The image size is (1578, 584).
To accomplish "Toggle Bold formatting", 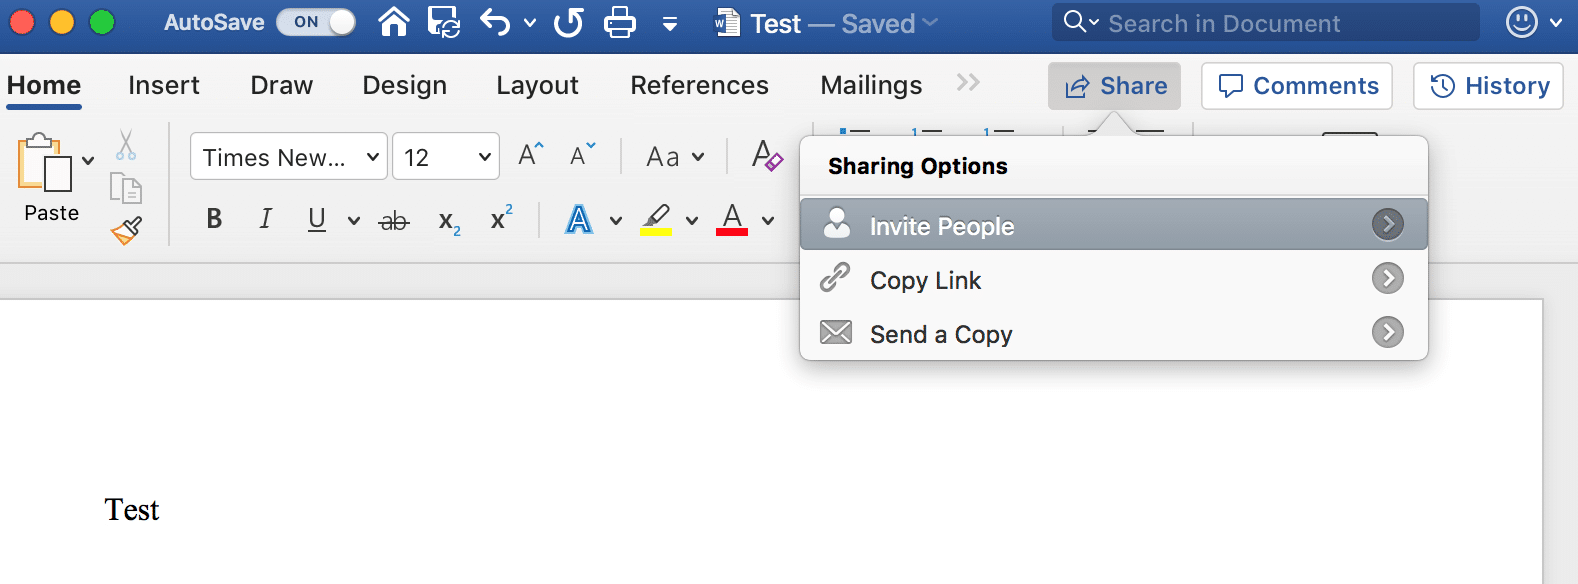I will coord(214,219).
